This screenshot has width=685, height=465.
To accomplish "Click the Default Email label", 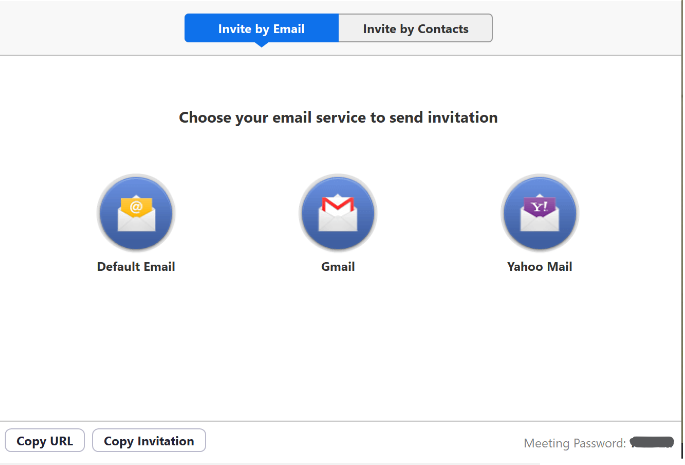I will tap(136, 267).
